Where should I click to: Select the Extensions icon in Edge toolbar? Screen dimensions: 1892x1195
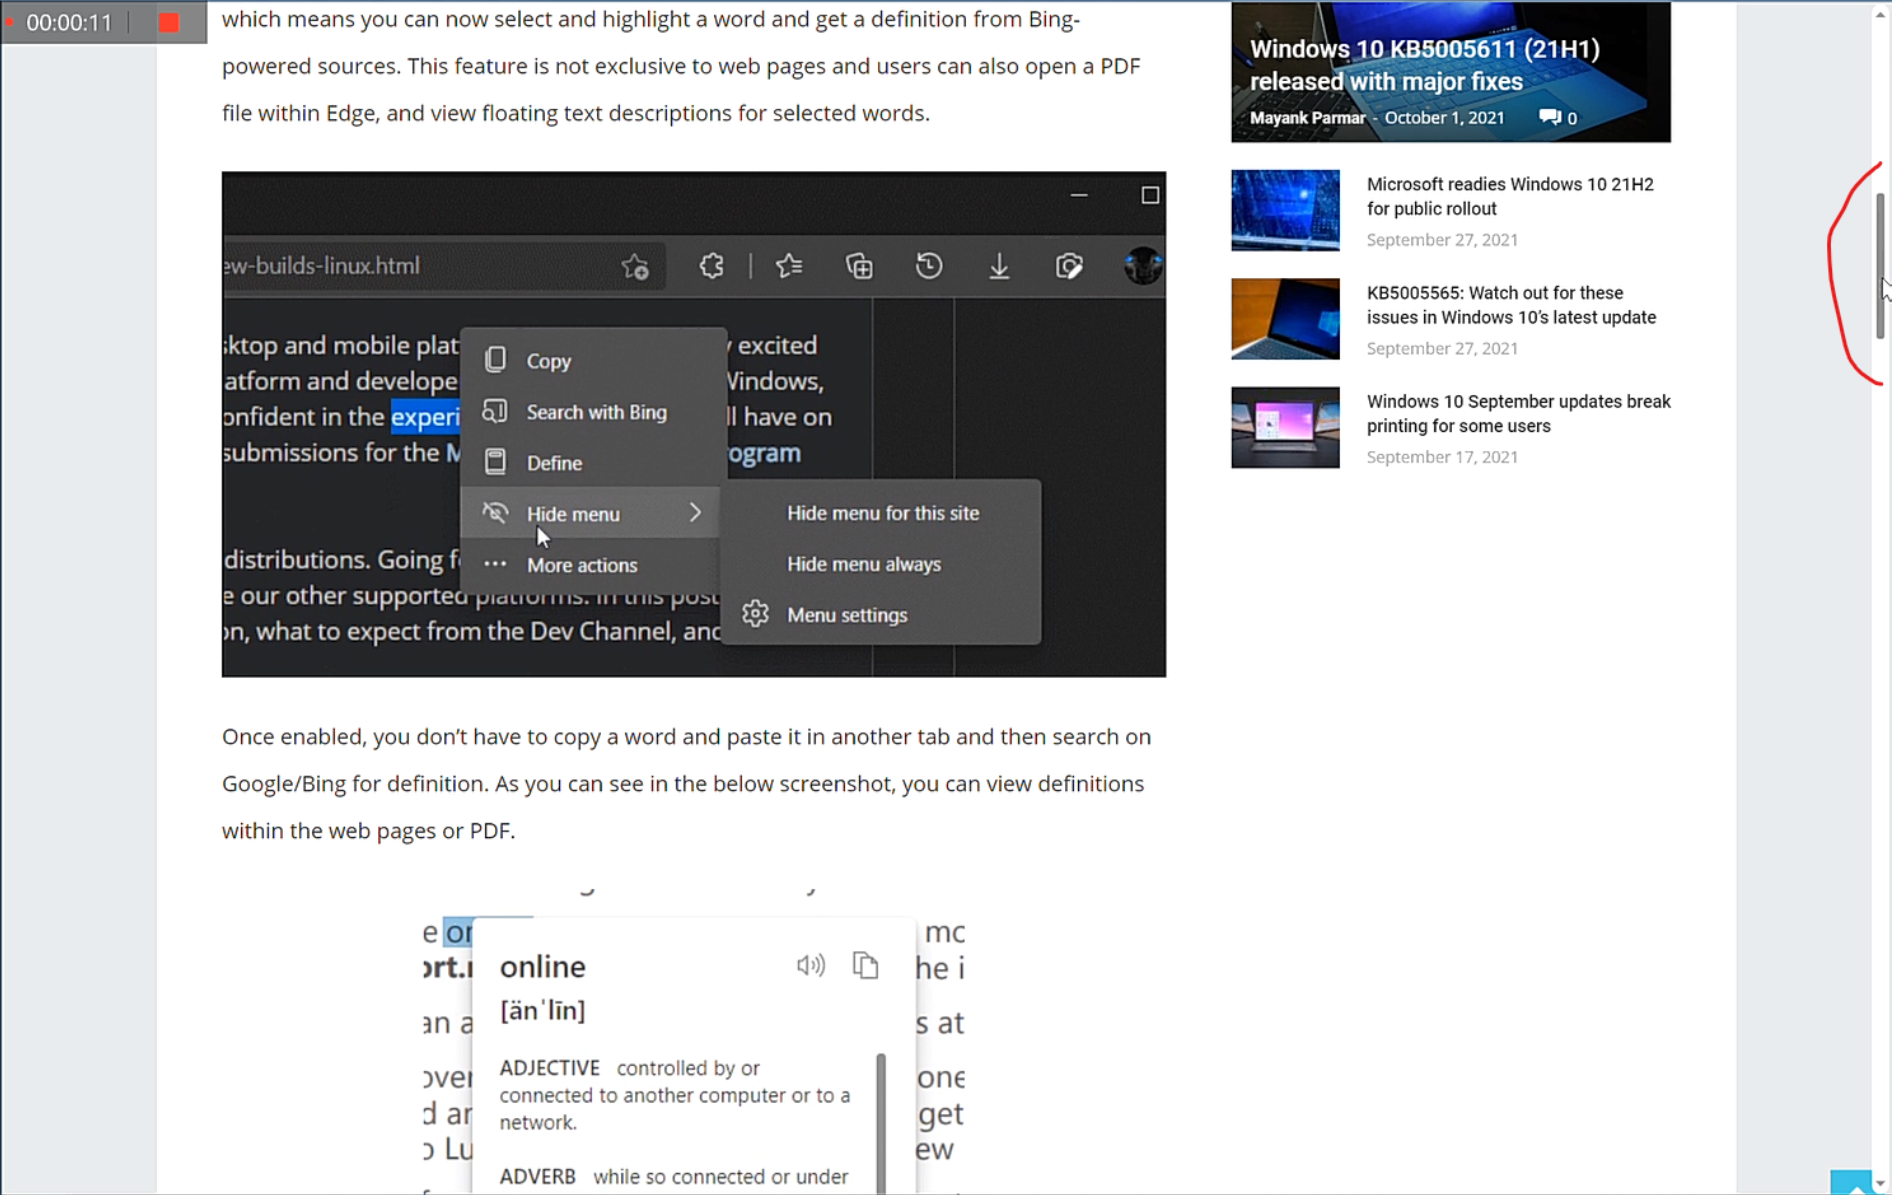pos(710,266)
